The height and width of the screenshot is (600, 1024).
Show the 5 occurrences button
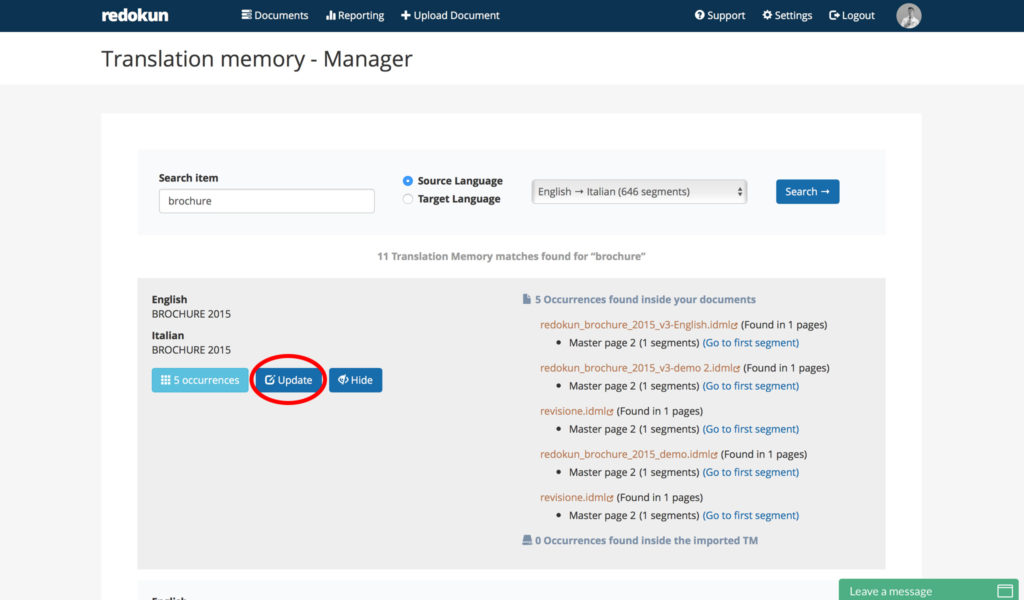click(200, 380)
